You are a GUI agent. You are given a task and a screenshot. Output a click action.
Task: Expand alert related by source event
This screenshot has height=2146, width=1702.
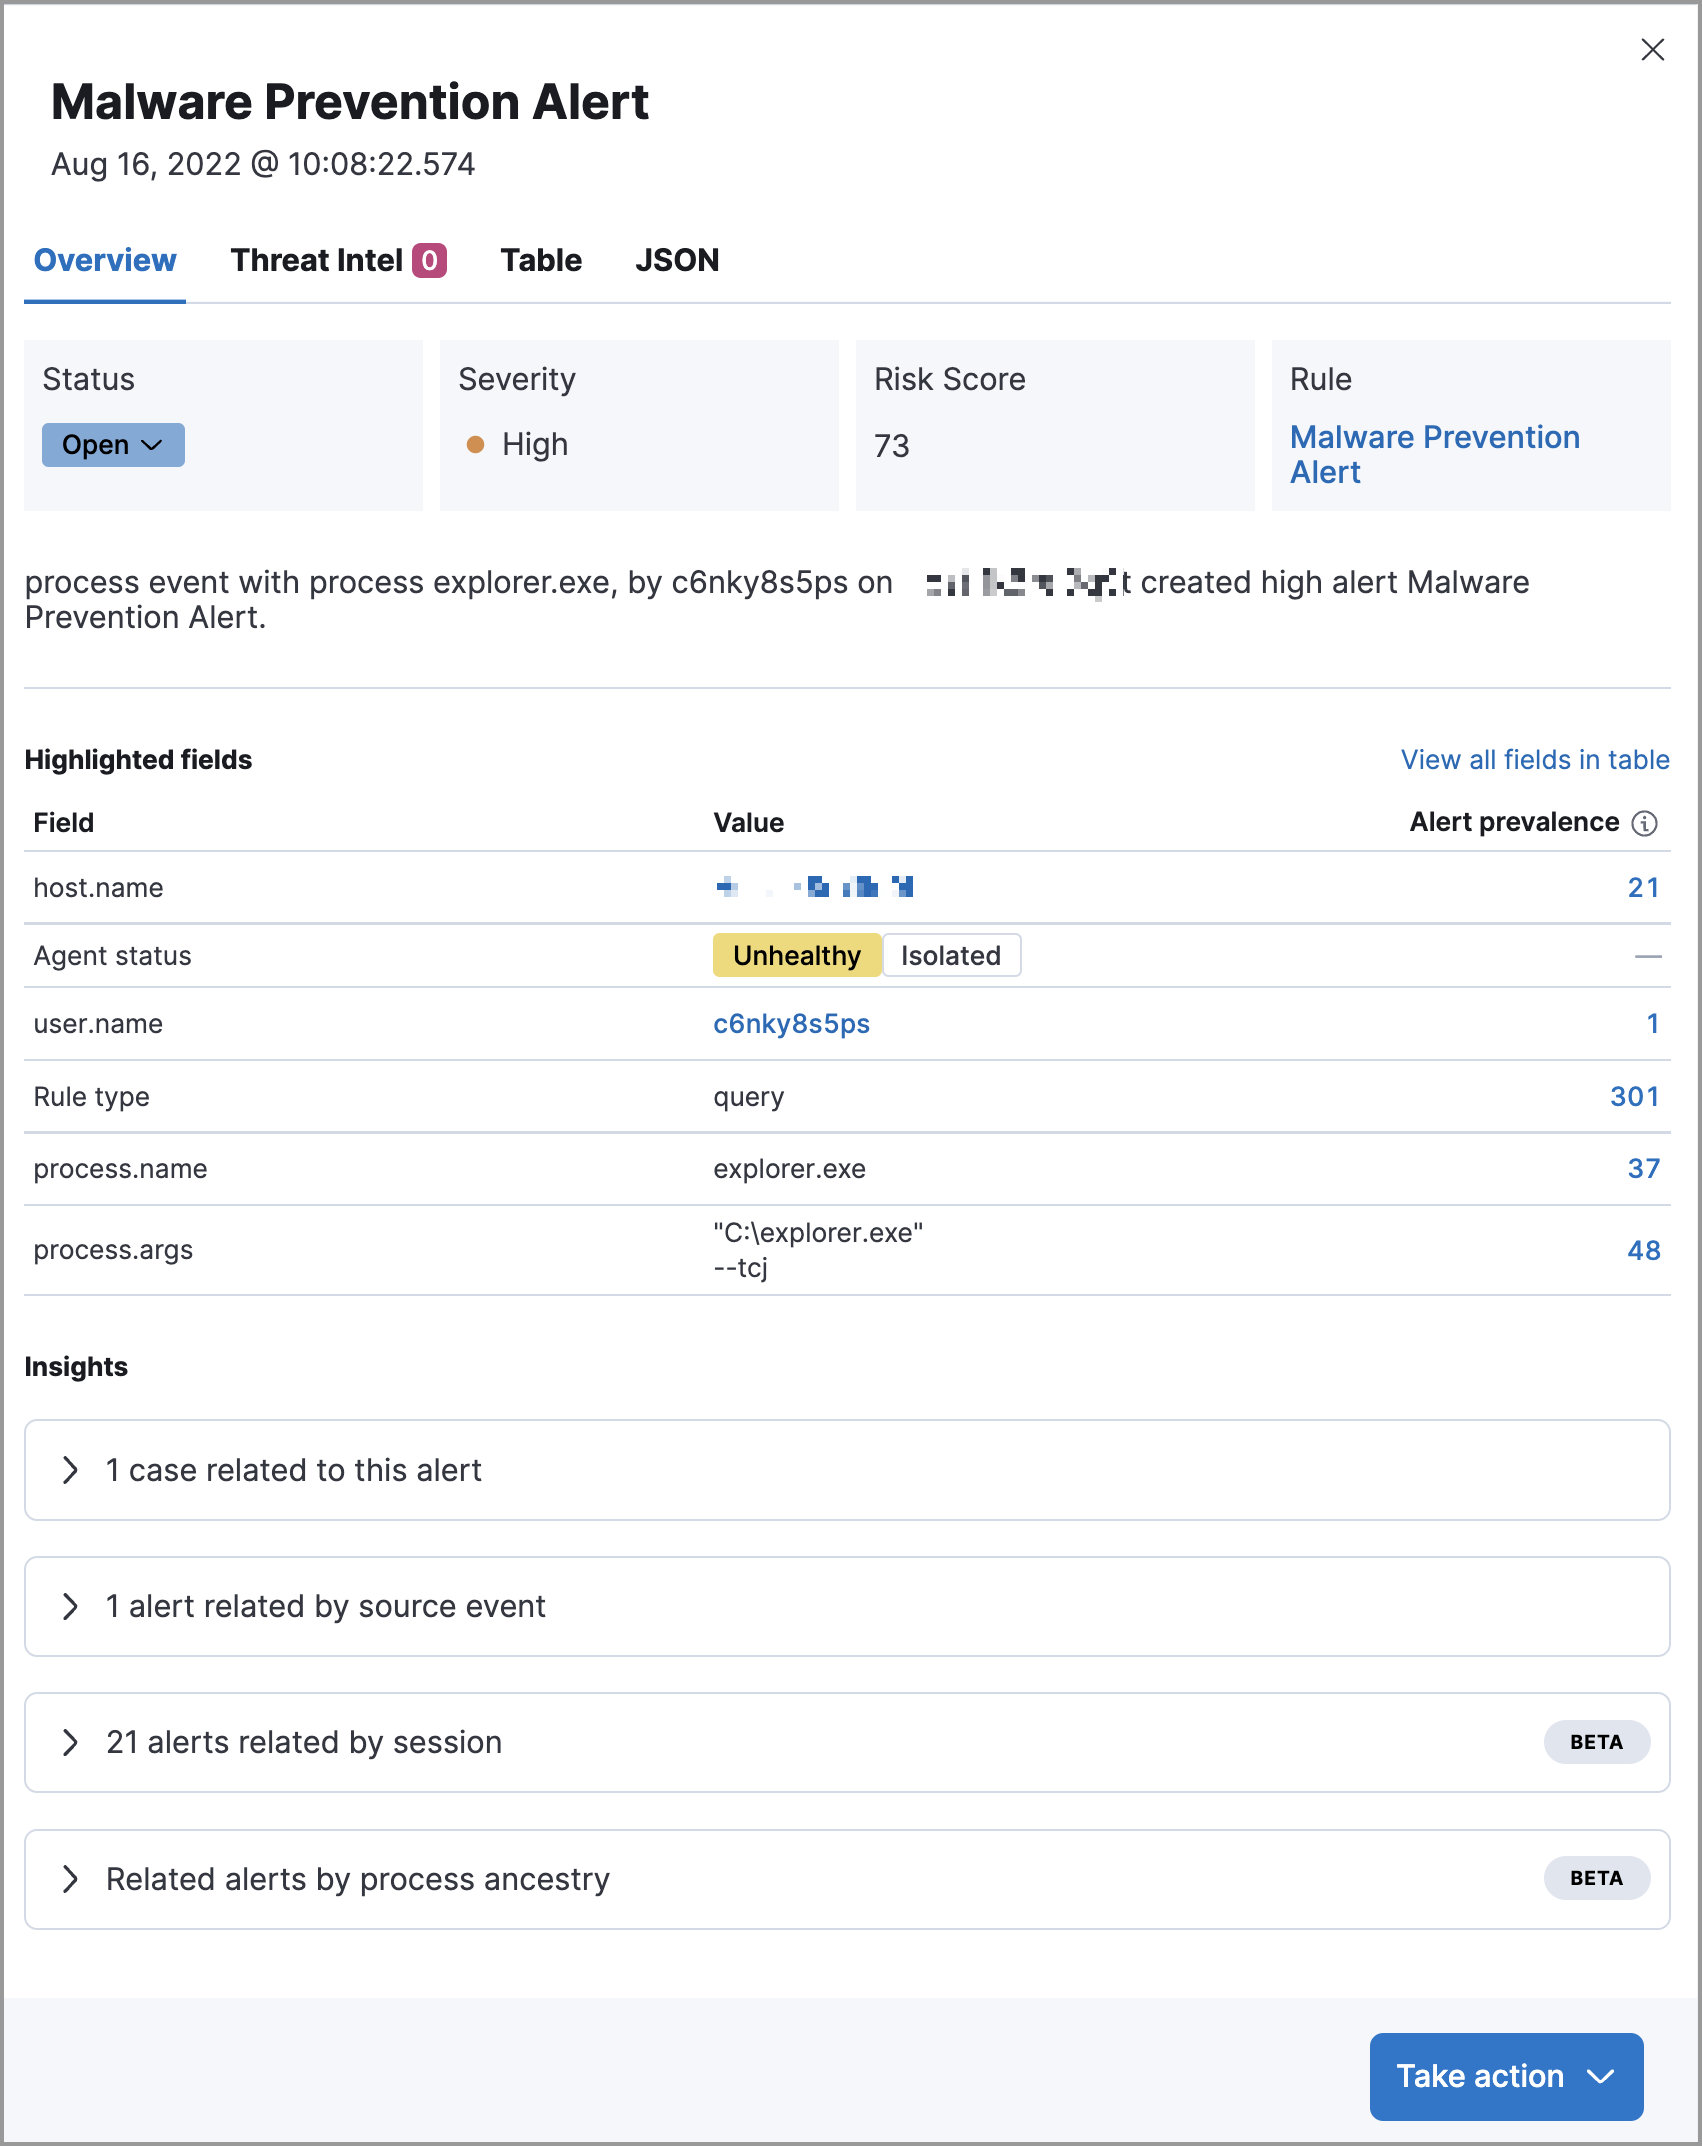(x=70, y=1606)
